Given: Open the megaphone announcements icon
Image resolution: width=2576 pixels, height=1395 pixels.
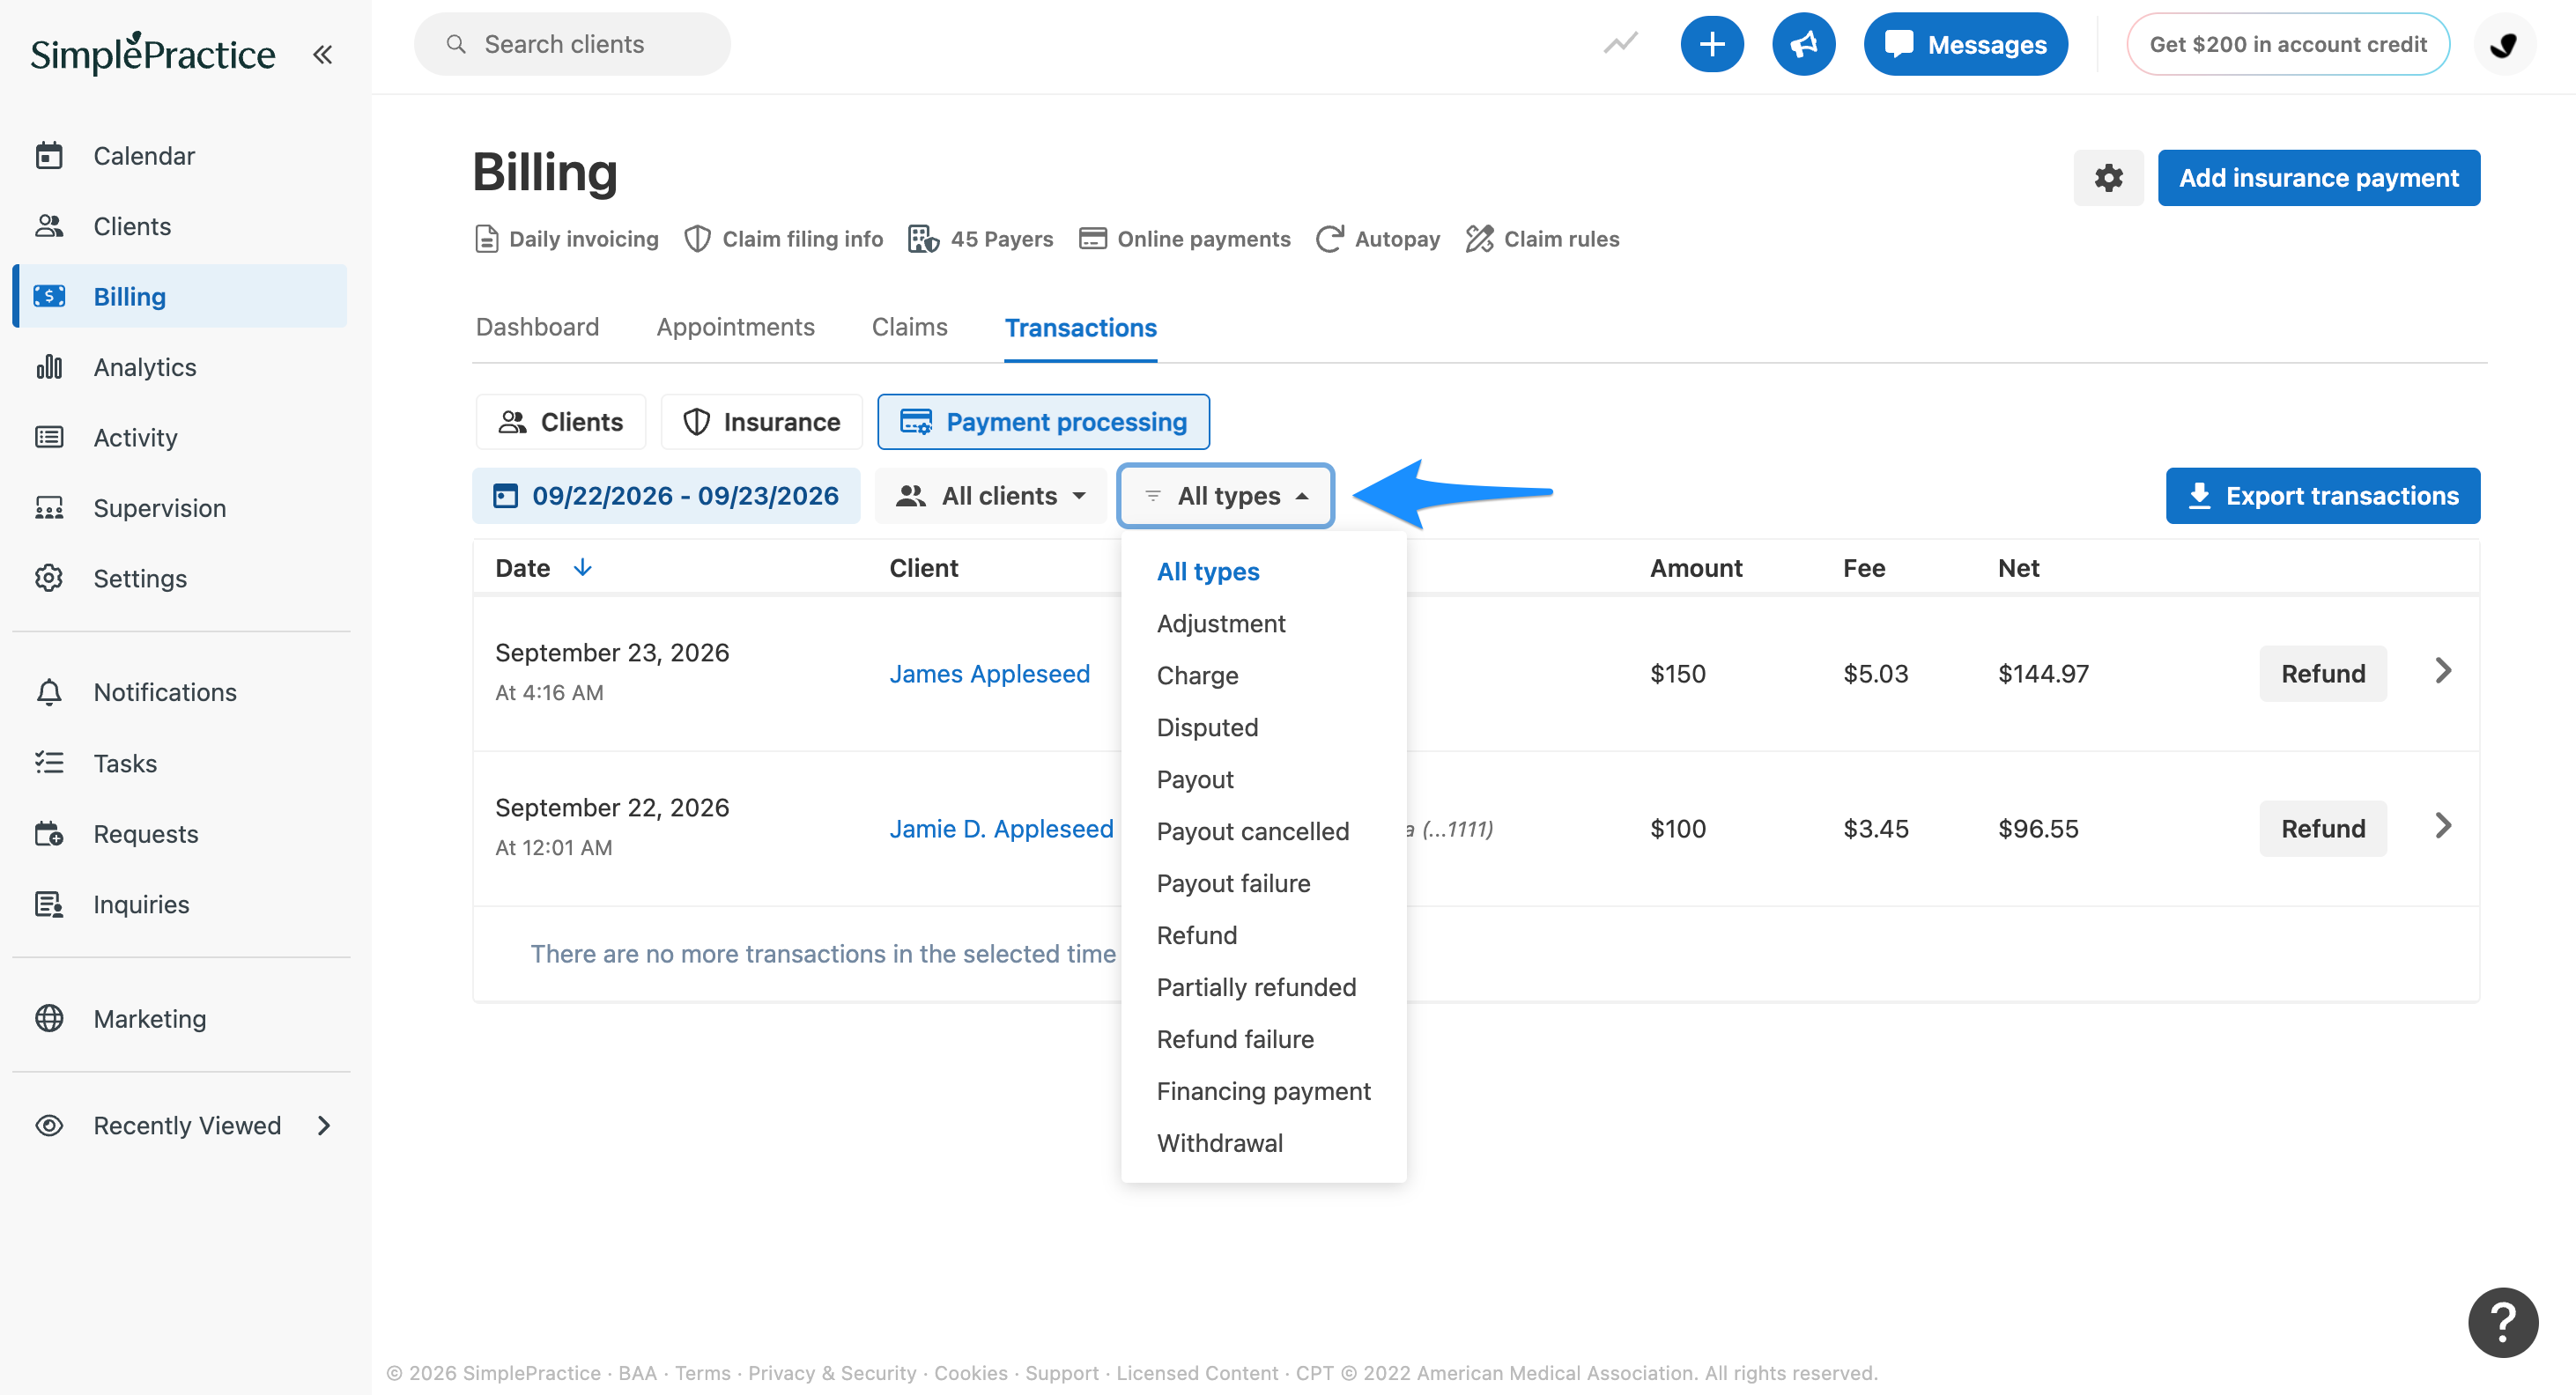Looking at the screenshot, I should (x=1803, y=44).
